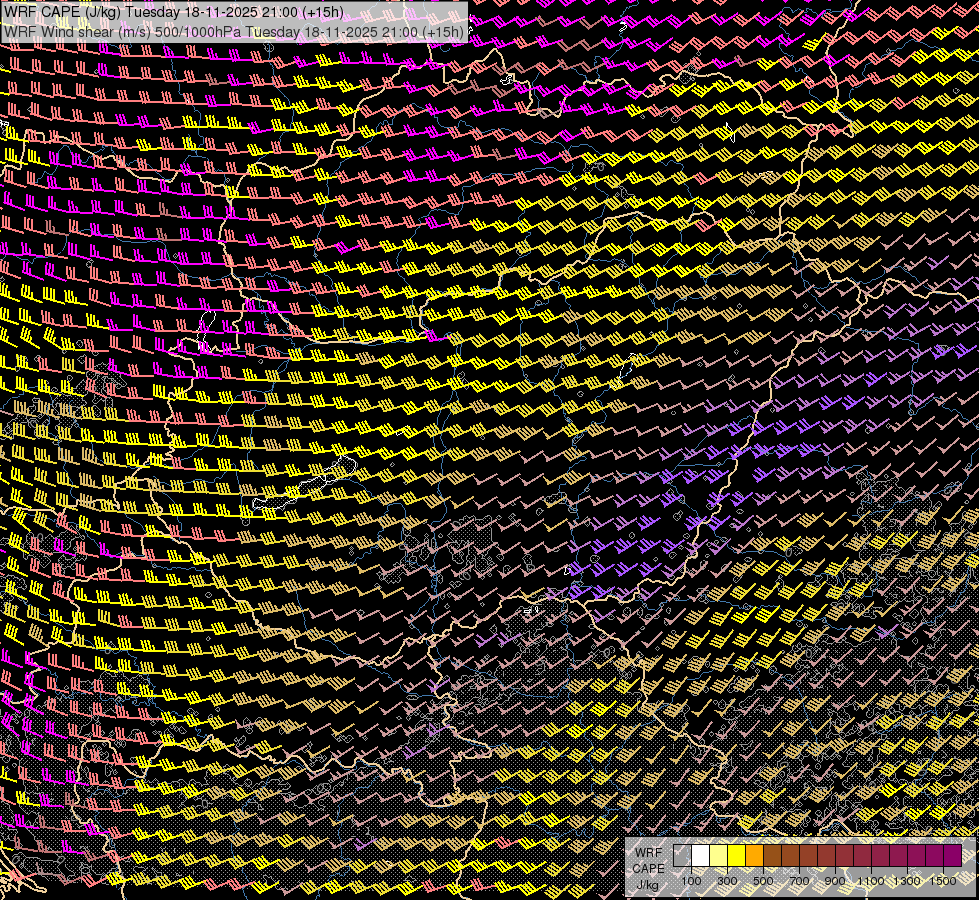This screenshot has width=979, height=900.
Task: Click the 100 label on the CAPE legend
Action: coord(691,881)
